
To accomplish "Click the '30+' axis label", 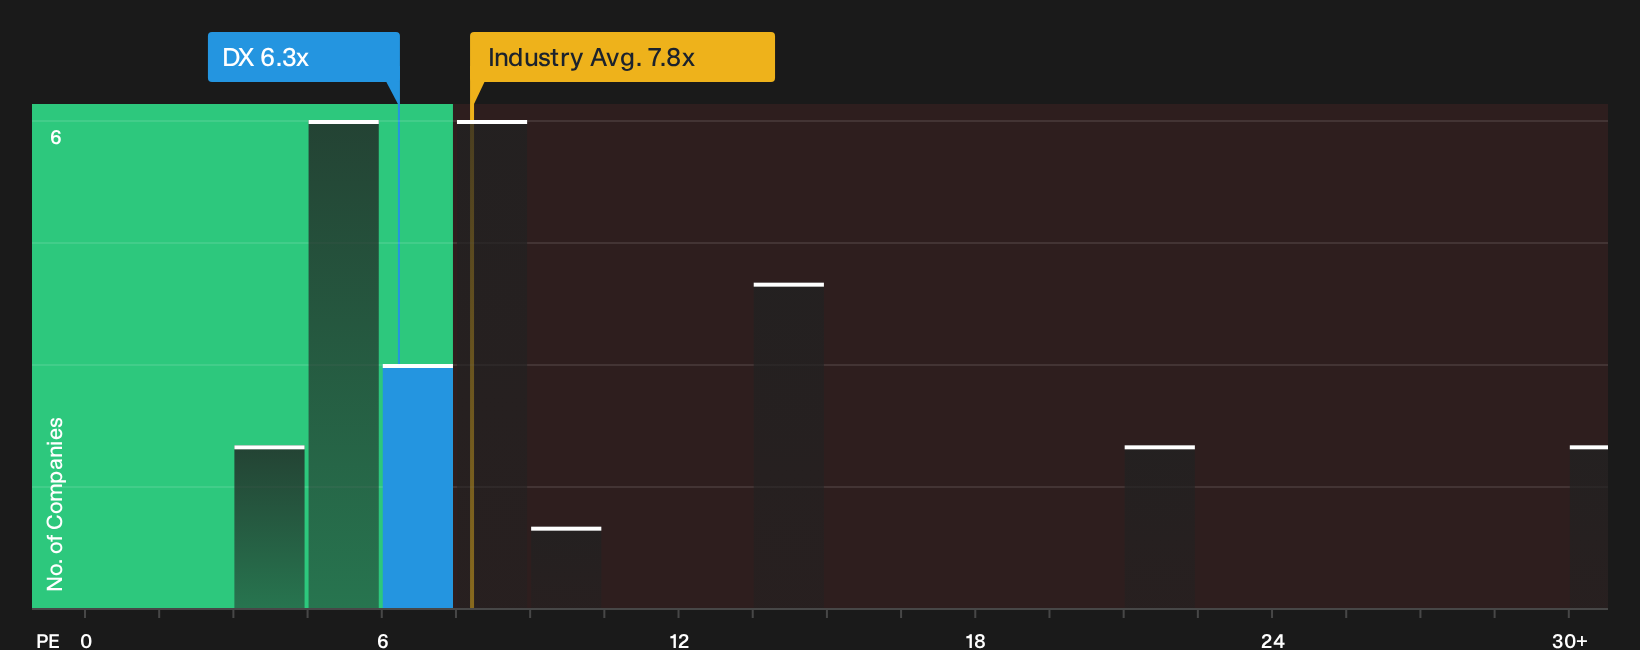I will click(x=1569, y=641).
